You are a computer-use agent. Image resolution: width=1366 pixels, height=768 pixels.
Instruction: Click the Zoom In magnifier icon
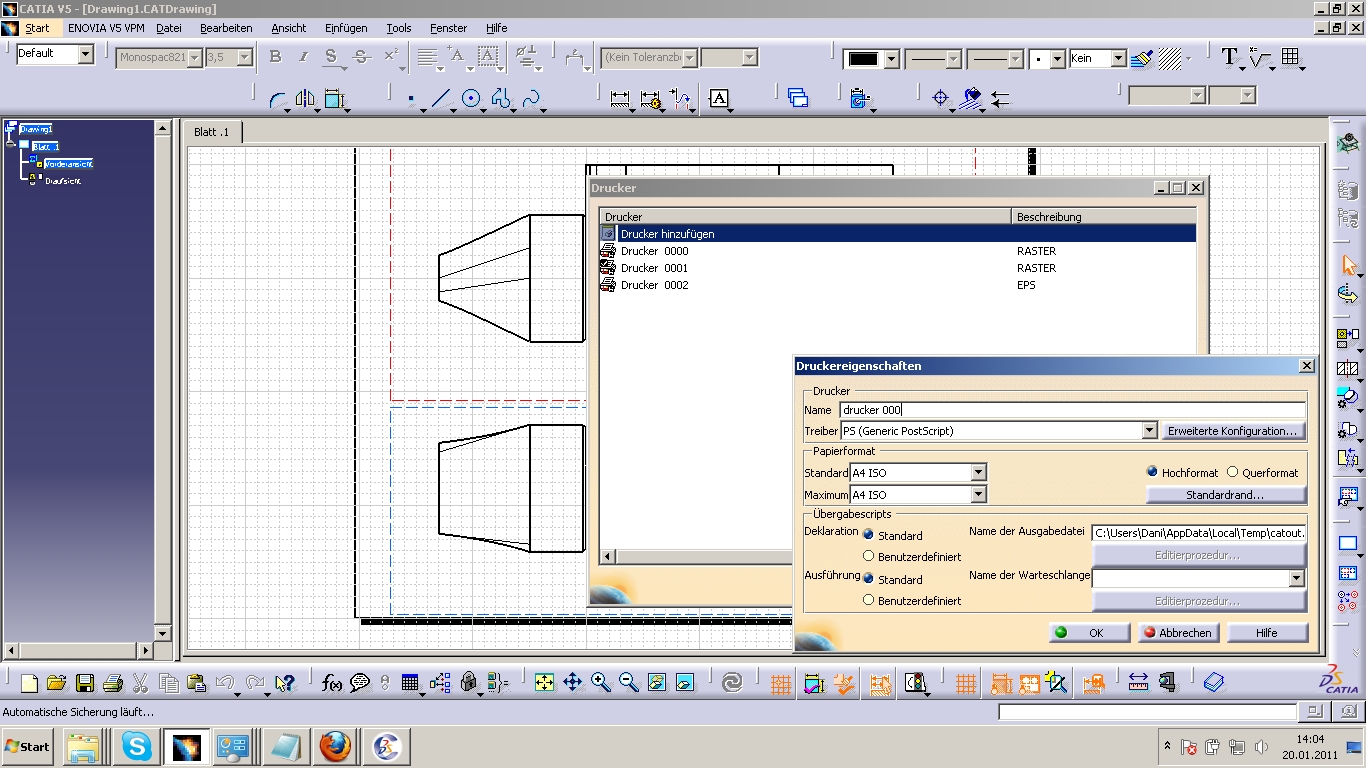pos(600,683)
